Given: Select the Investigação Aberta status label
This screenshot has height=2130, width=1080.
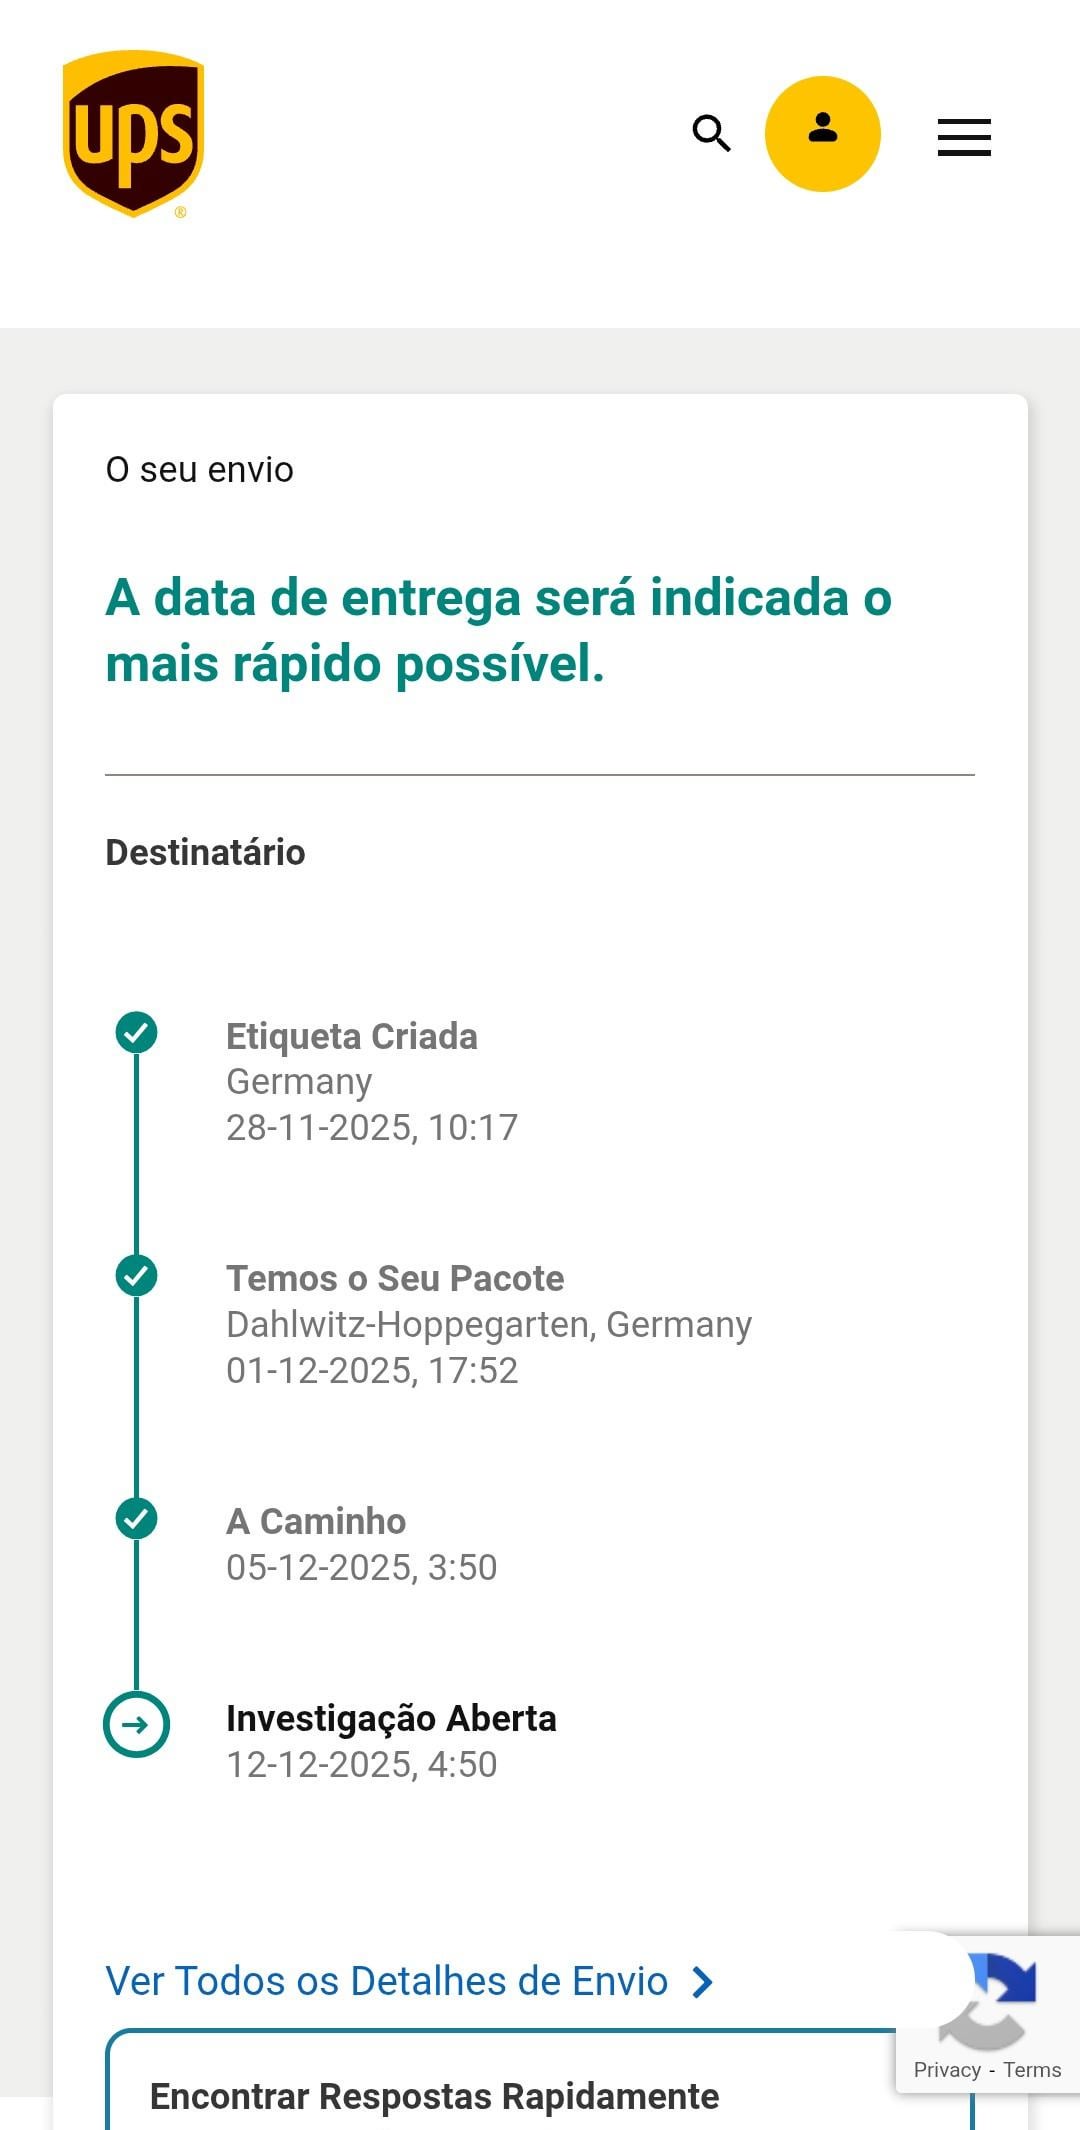Looking at the screenshot, I should coord(391,1719).
